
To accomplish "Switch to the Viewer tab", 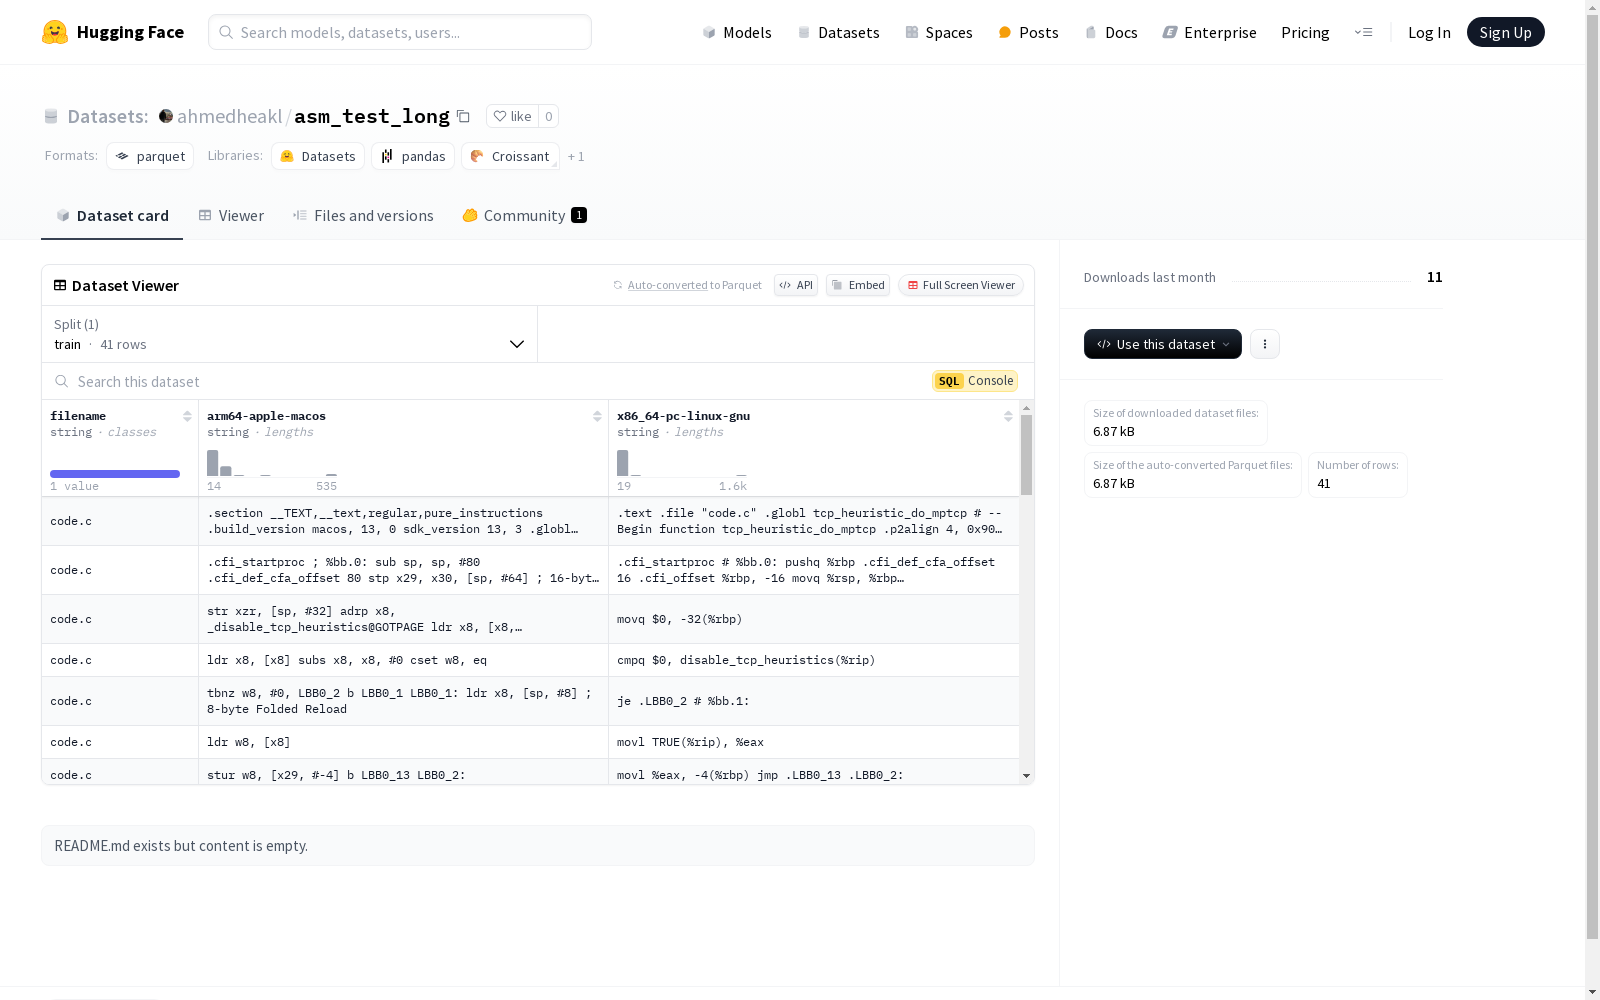I will (231, 216).
